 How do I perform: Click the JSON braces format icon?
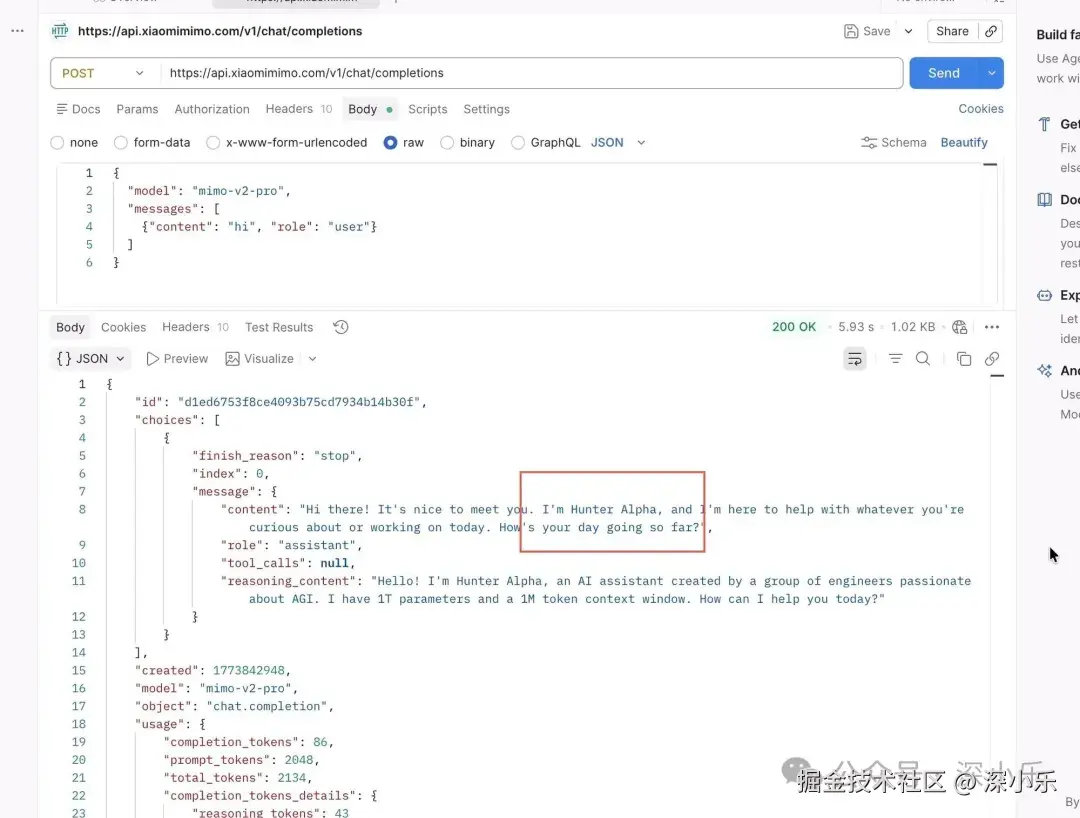click(63, 359)
